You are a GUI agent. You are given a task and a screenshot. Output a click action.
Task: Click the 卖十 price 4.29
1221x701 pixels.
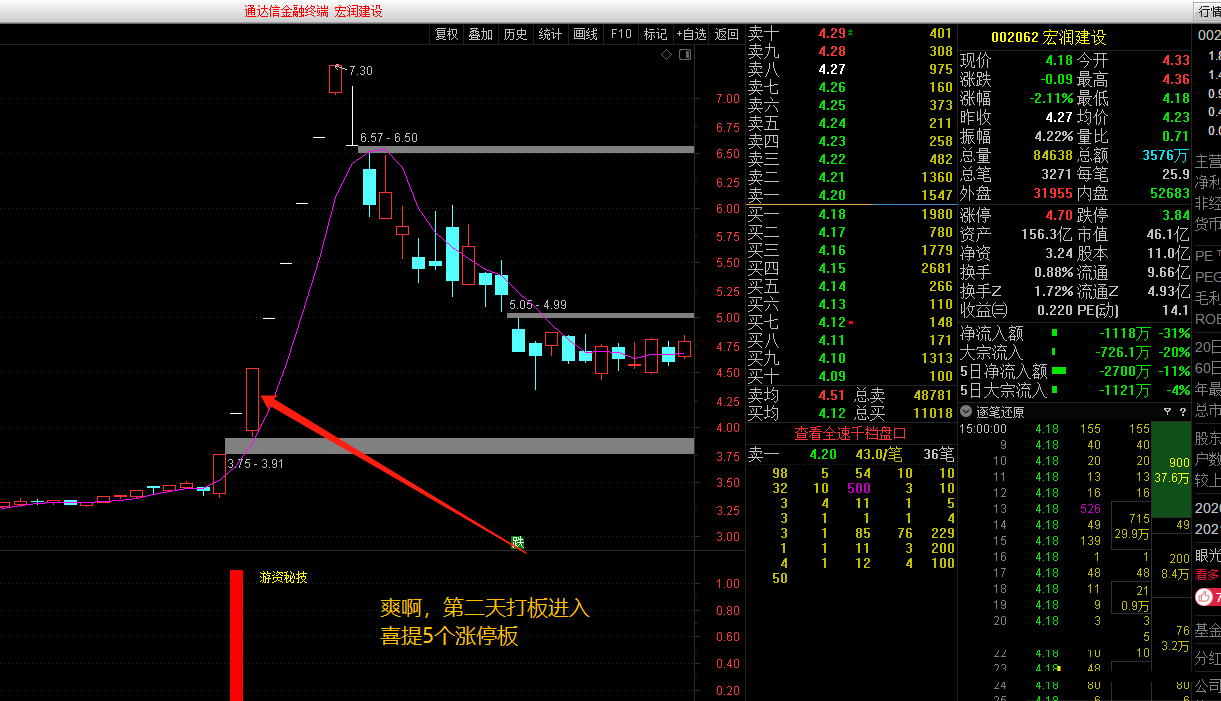point(832,33)
